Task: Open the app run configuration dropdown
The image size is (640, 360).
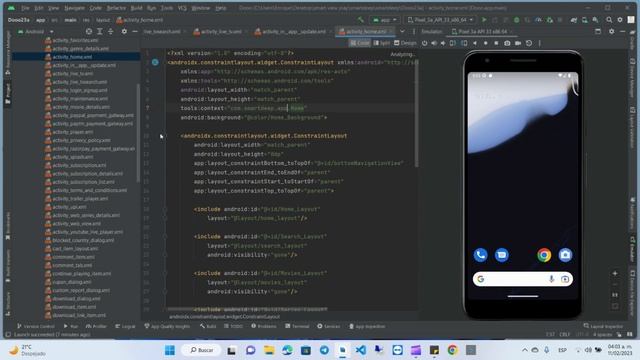Action: [x=385, y=20]
